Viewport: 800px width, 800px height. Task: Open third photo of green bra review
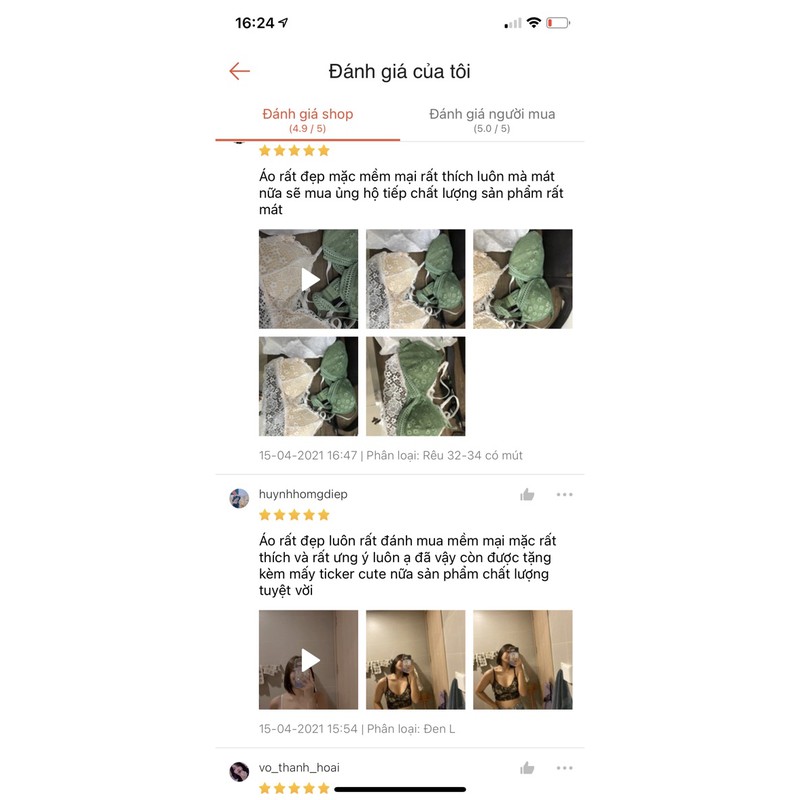tap(522, 279)
